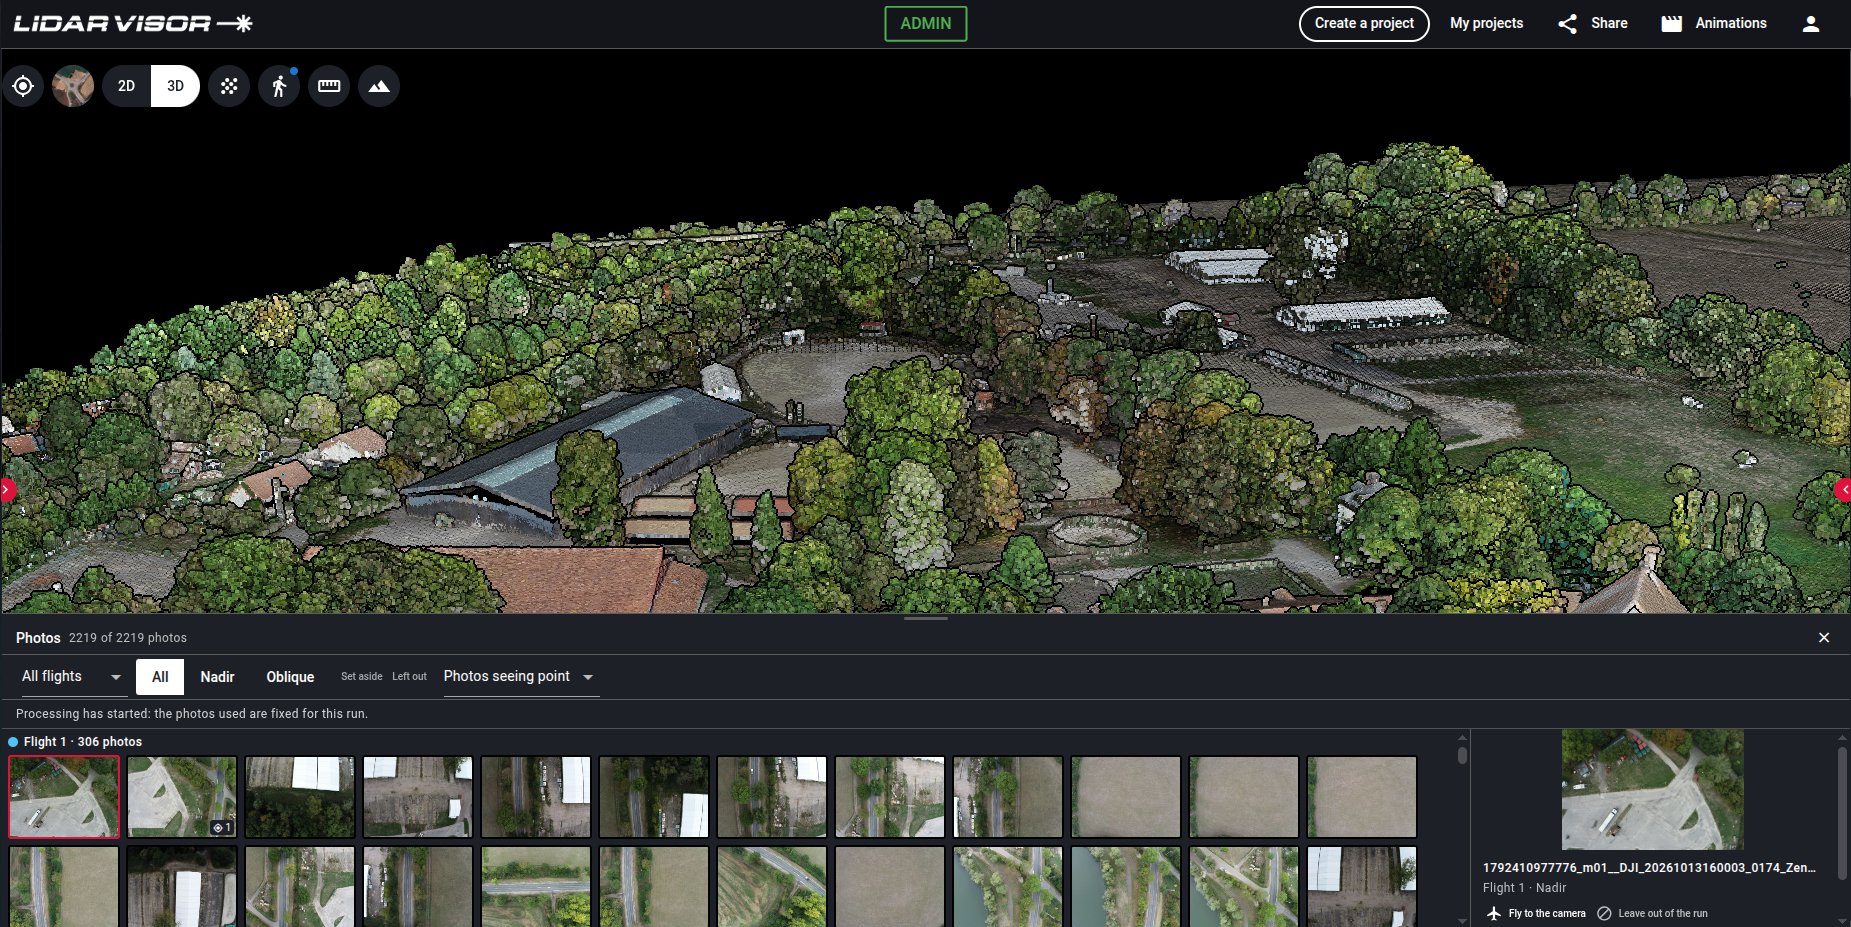Image resolution: width=1851 pixels, height=927 pixels.
Task: Click the ADMIN button
Action: [x=926, y=24]
